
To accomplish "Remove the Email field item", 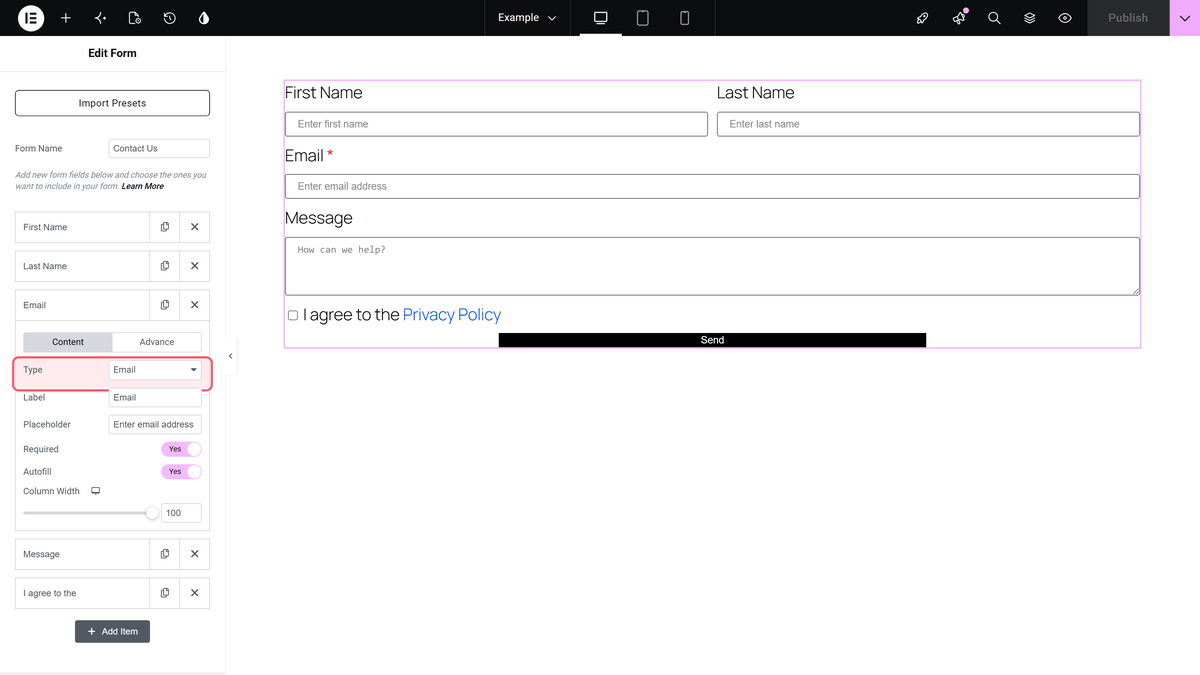I will tap(195, 305).
